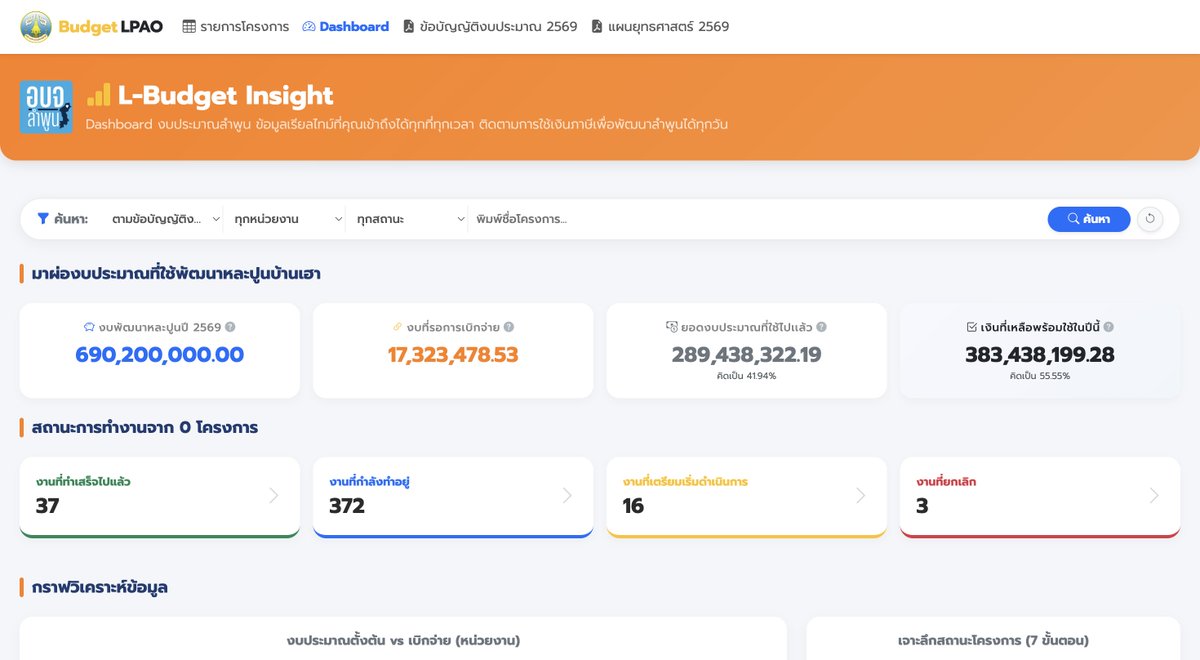The height and width of the screenshot is (660, 1200).
Task: Click the กราฟวิเคราะห์ข้อมูล section heading
Action: [x=99, y=587]
